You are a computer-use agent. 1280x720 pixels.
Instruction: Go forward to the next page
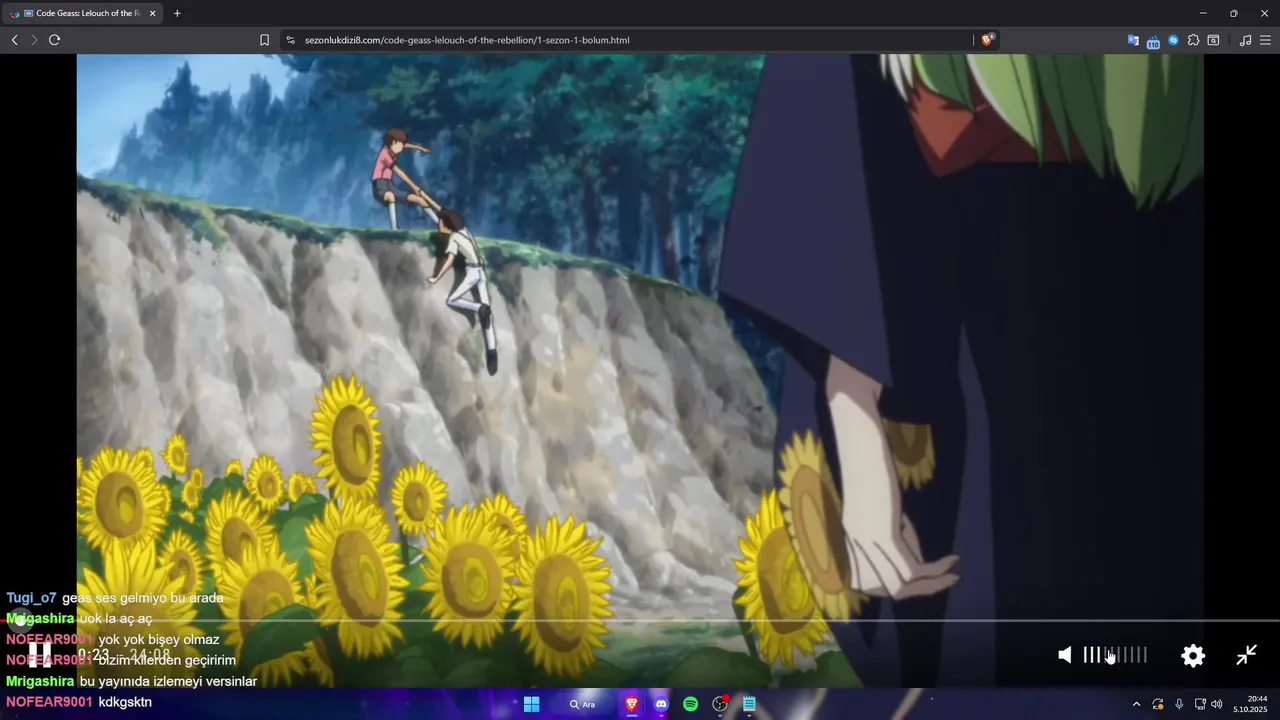(x=34, y=40)
